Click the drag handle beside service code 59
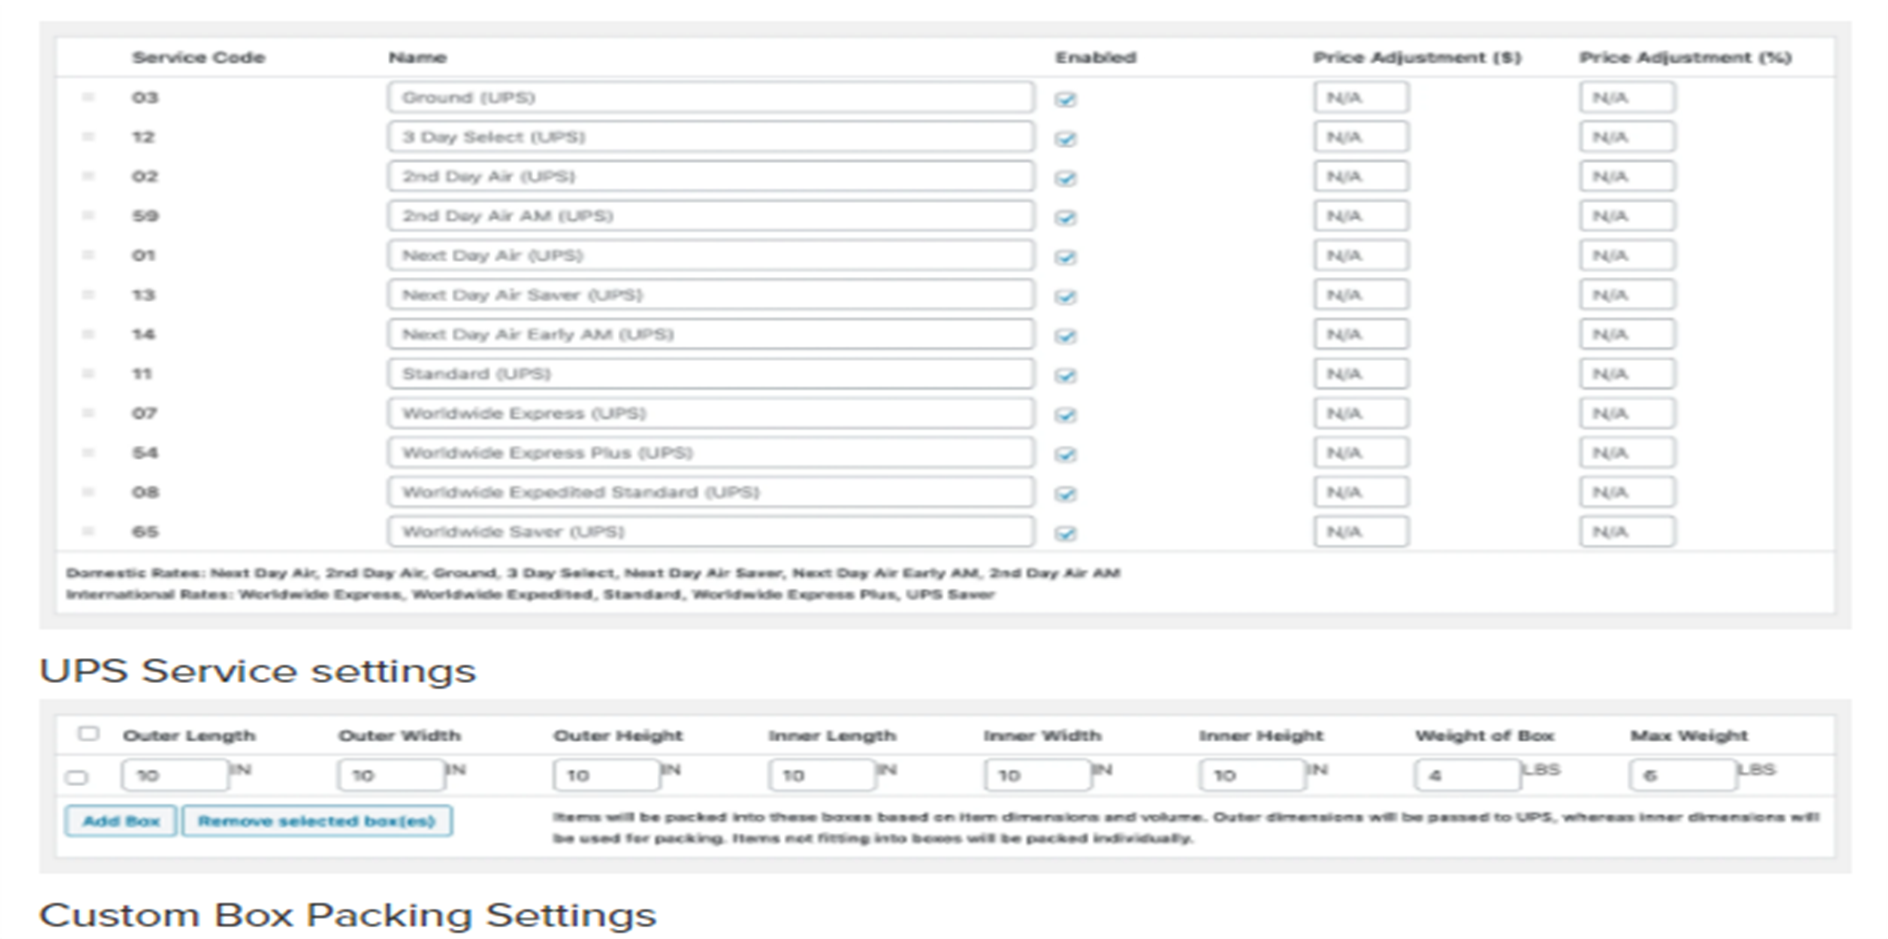The width and height of the screenshot is (1888, 939). [x=88, y=216]
